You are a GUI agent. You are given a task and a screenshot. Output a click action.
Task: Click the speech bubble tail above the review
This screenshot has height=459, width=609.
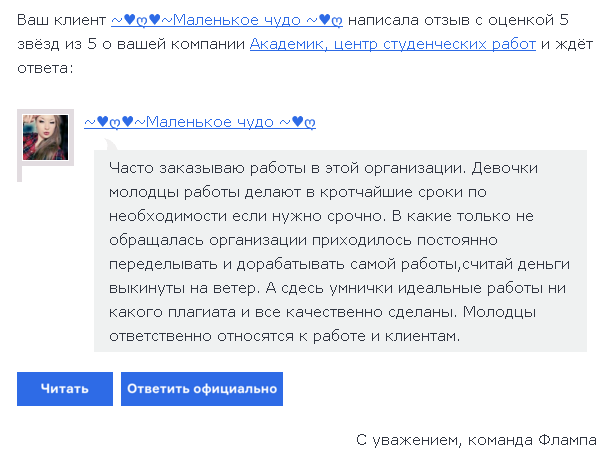109,144
